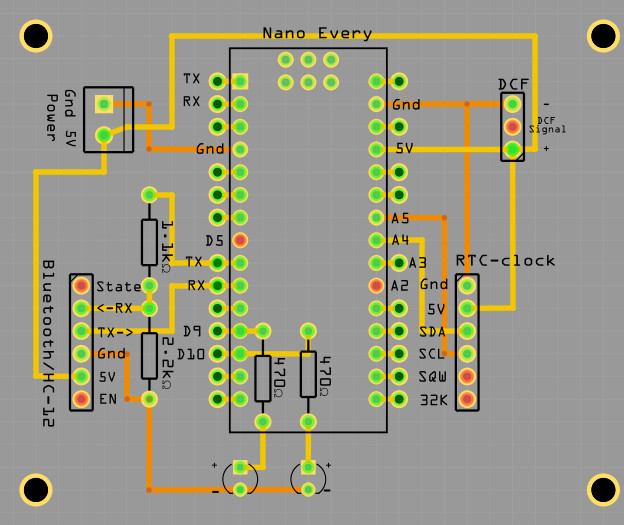Click the round 5V pad of Power terminal

[104, 135]
